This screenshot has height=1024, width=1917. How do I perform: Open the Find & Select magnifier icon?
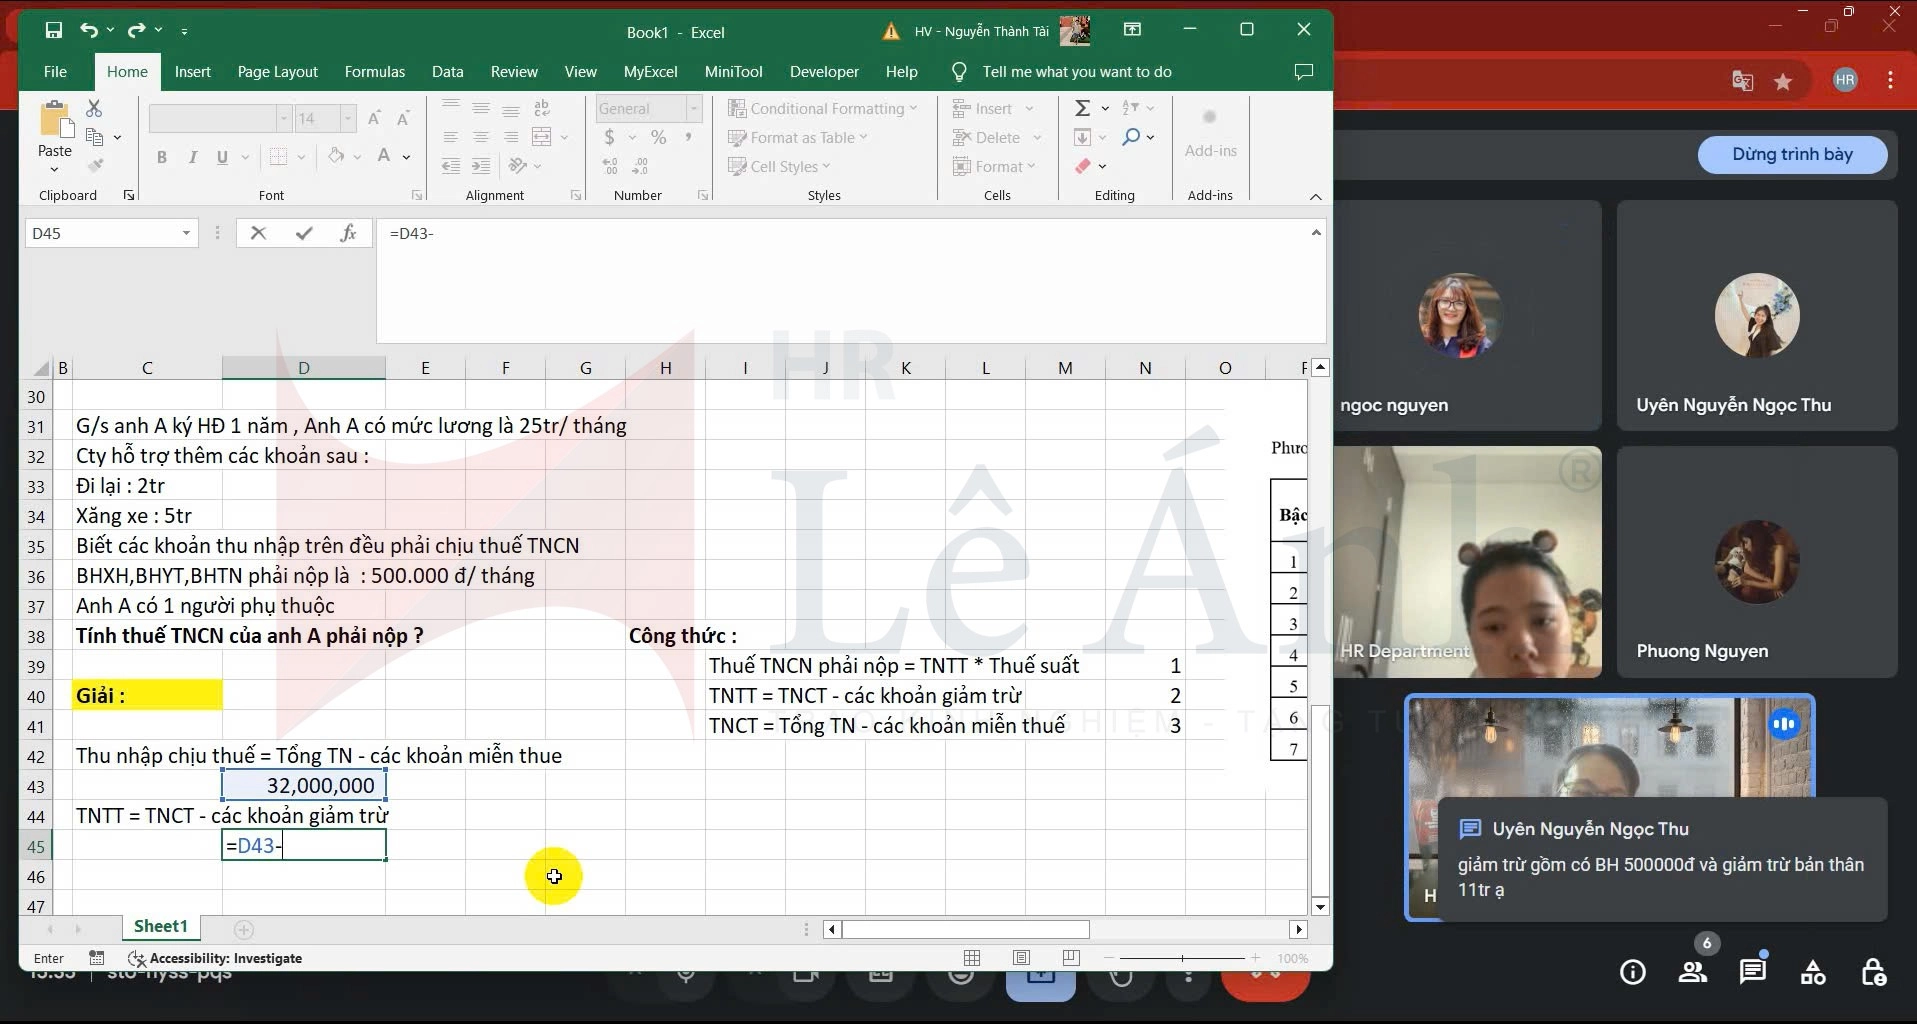click(1131, 137)
